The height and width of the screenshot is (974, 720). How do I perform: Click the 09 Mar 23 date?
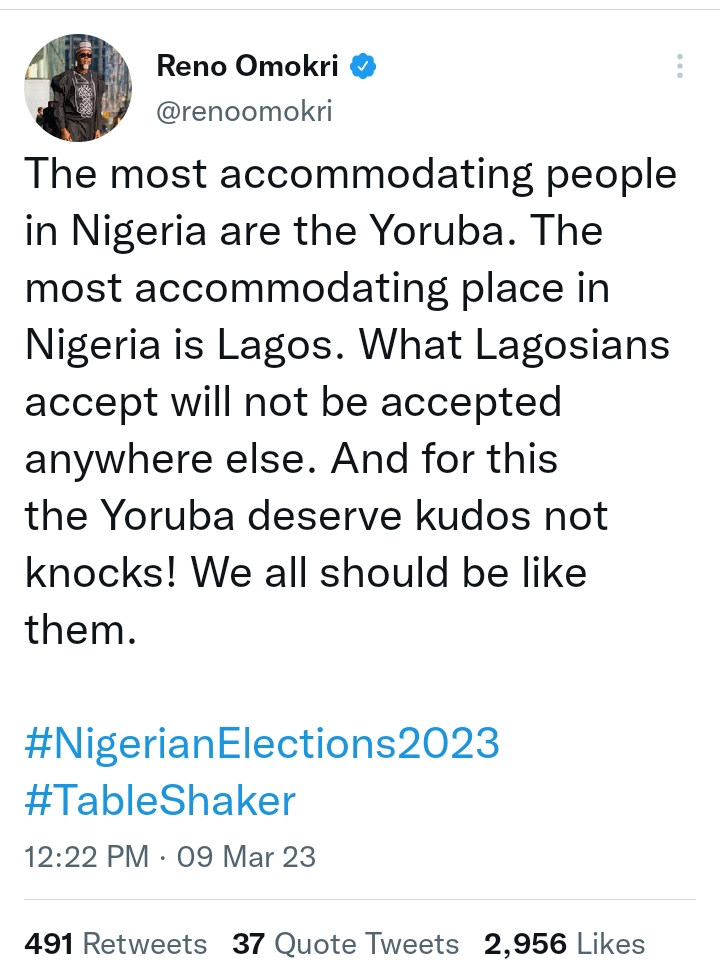click(x=246, y=857)
